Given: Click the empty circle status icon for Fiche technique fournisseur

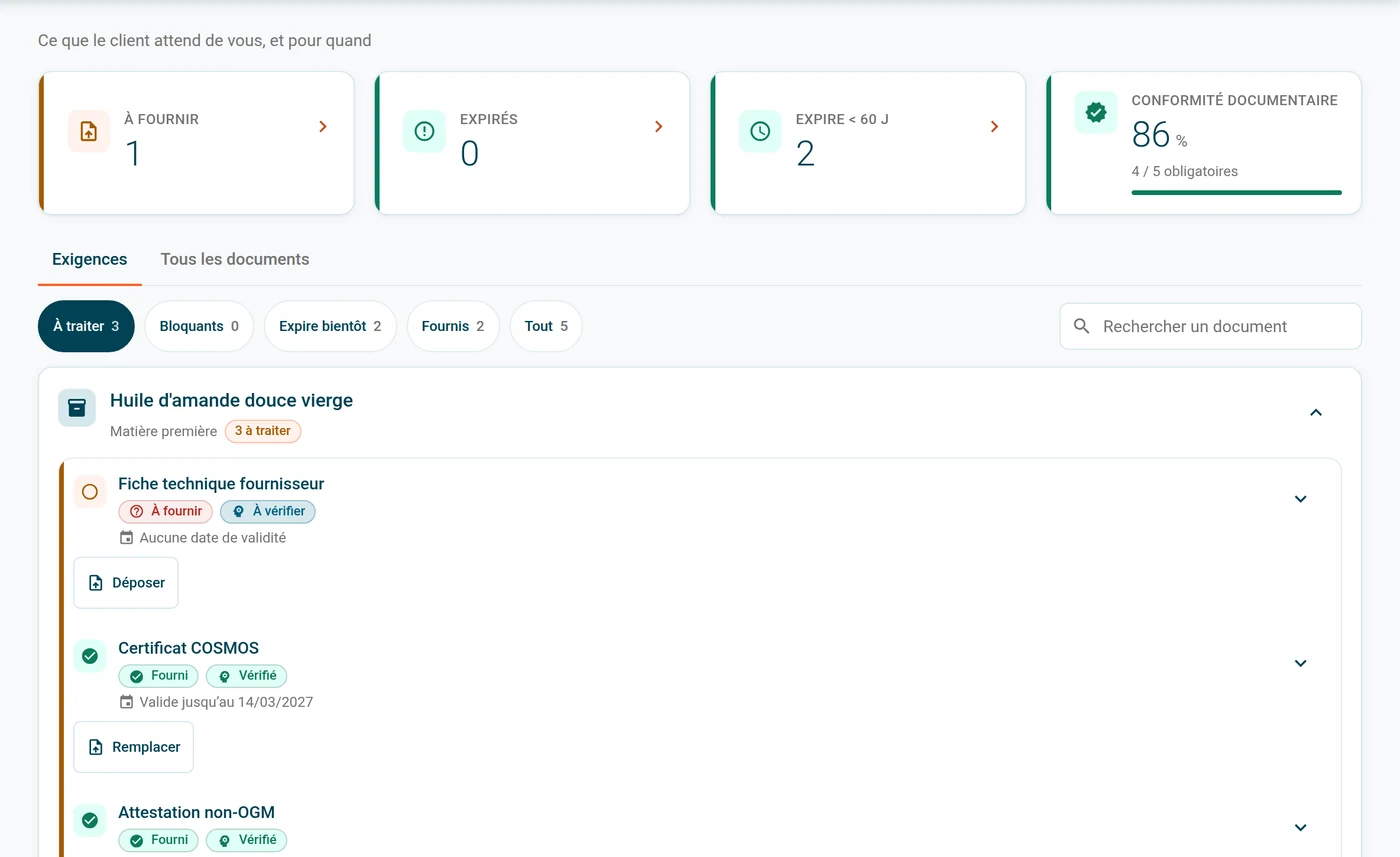Looking at the screenshot, I should click(x=90, y=492).
